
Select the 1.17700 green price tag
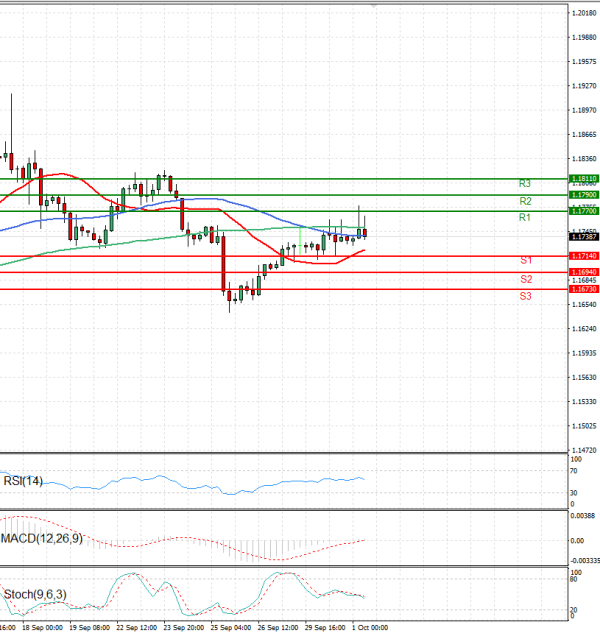pyautogui.click(x=583, y=211)
